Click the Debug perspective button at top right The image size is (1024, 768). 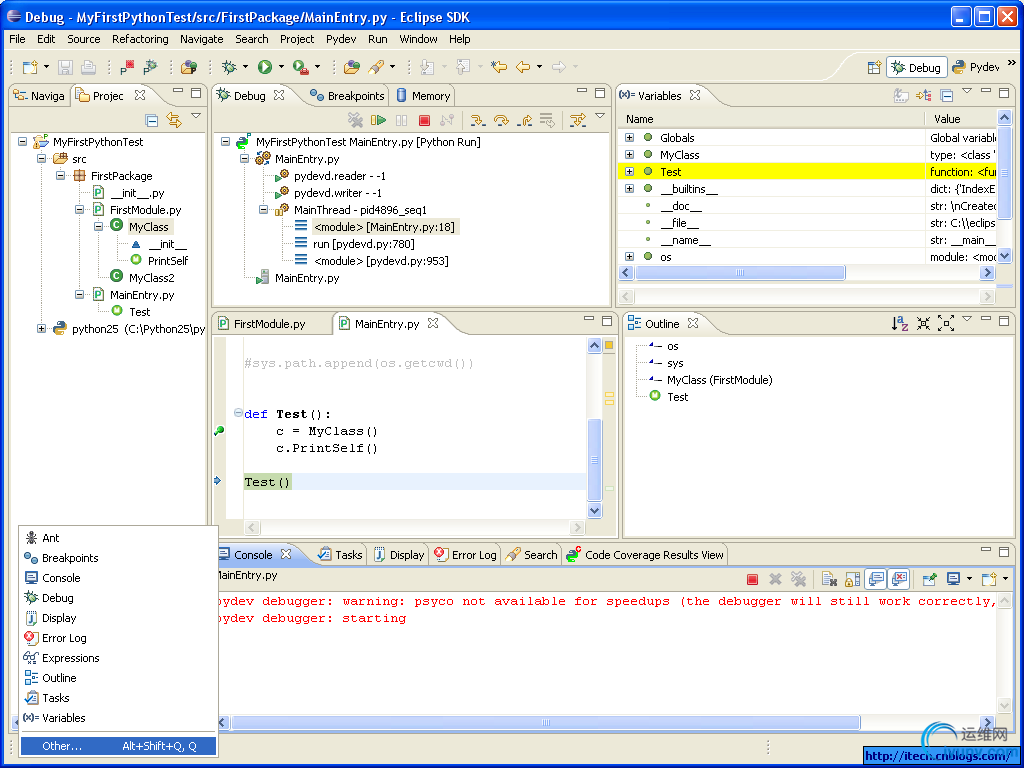pos(916,67)
